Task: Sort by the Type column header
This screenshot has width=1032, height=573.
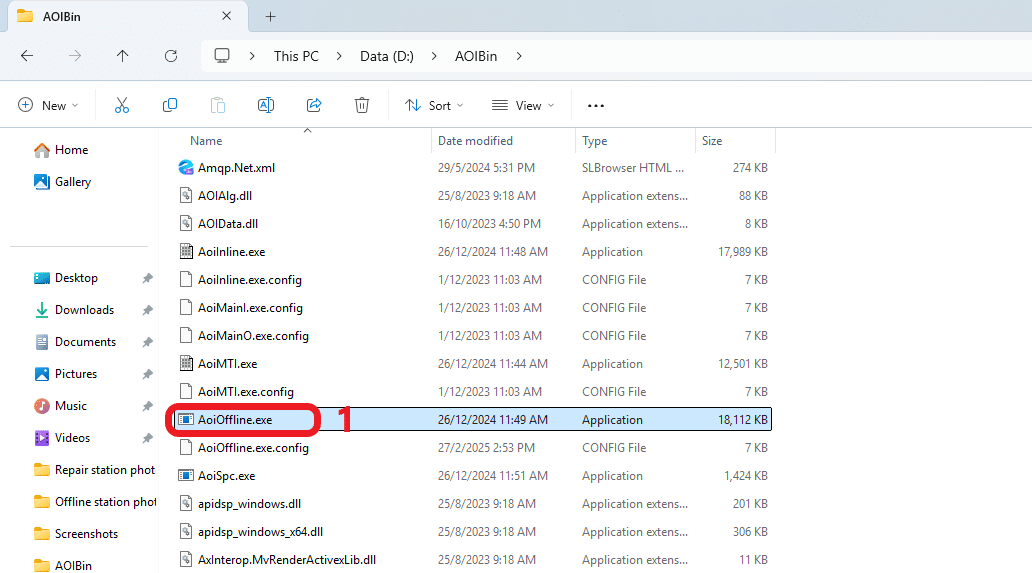Action: 594,141
